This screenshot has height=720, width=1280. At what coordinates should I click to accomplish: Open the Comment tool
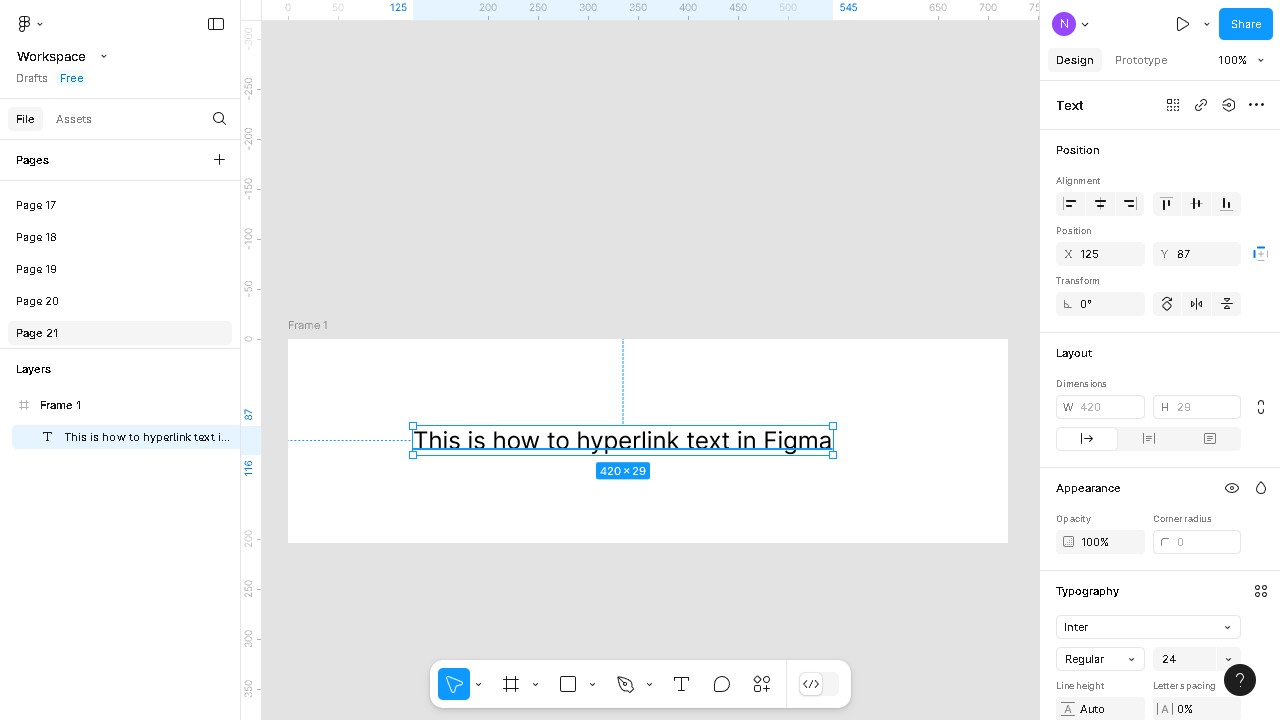click(x=721, y=684)
